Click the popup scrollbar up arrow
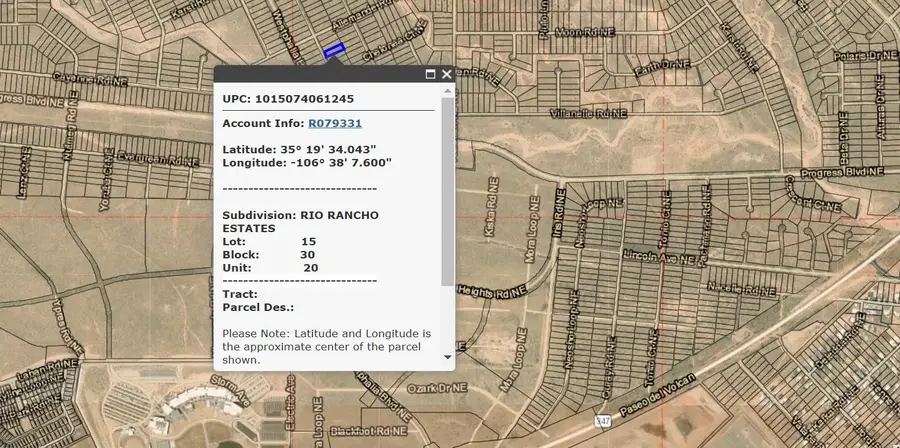This screenshot has height=448, width=900. click(447, 90)
